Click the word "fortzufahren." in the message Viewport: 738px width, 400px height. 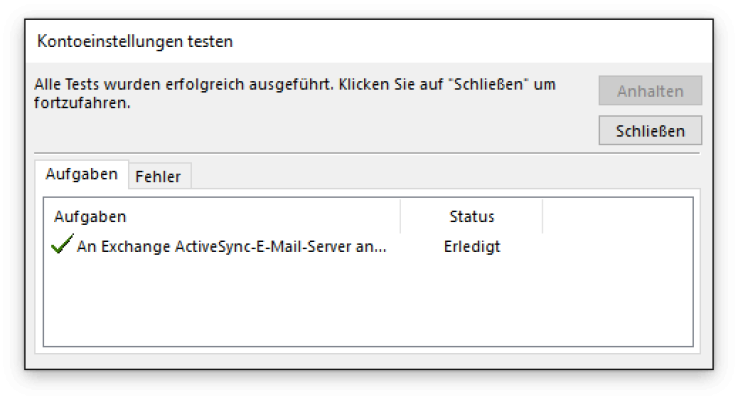click(x=82, y=103)
